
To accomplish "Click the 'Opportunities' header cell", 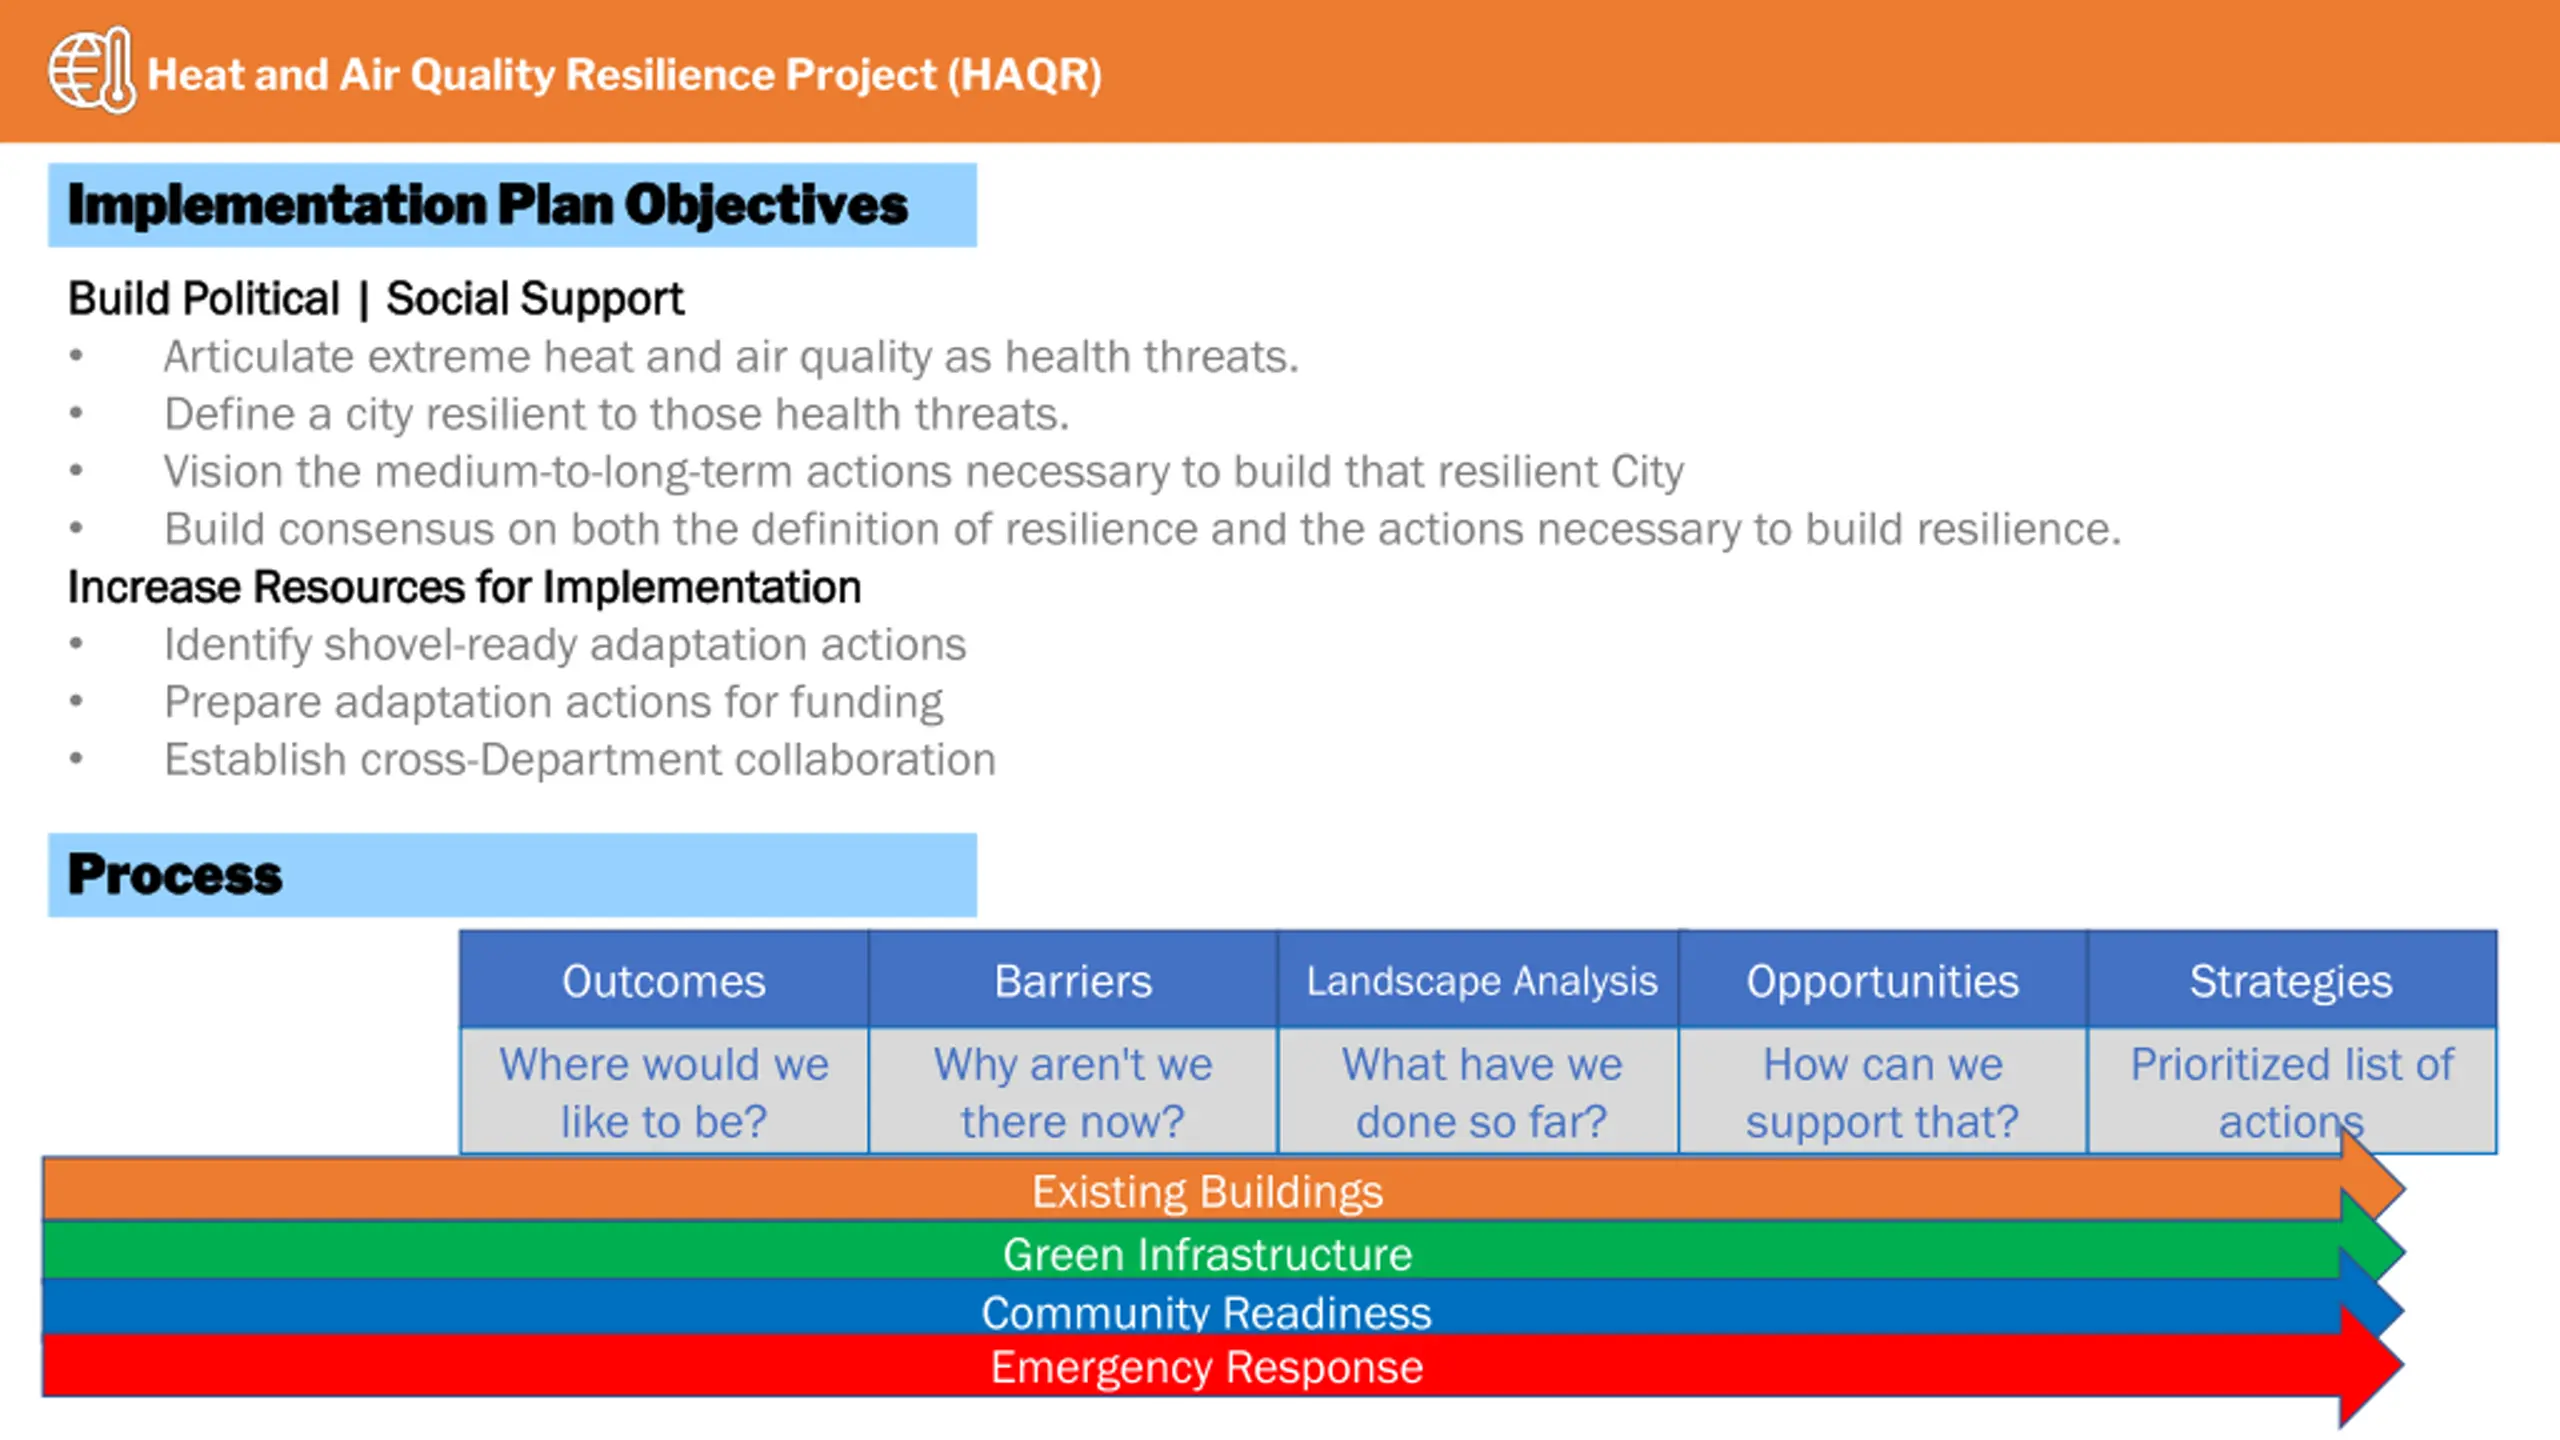I will pos(1883,980).
